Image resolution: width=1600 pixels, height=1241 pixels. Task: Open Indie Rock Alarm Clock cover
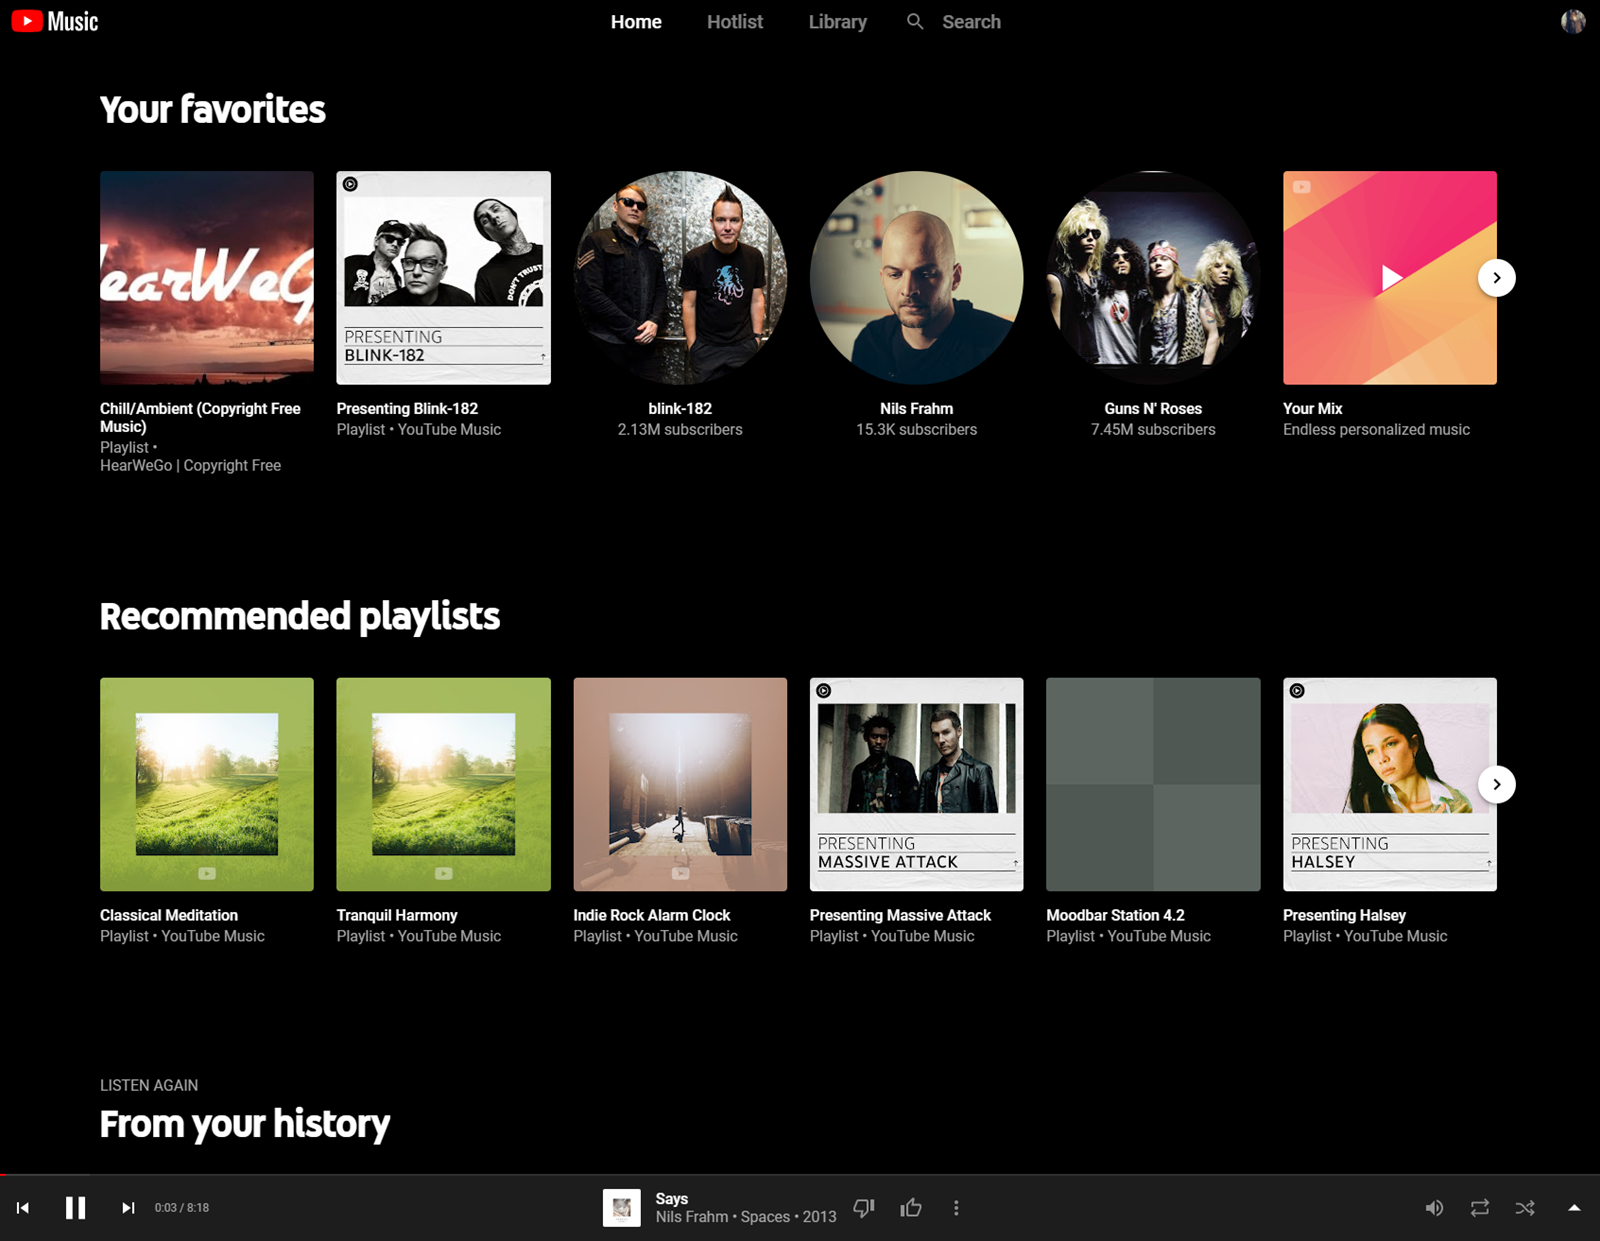(x=680, y=785)
